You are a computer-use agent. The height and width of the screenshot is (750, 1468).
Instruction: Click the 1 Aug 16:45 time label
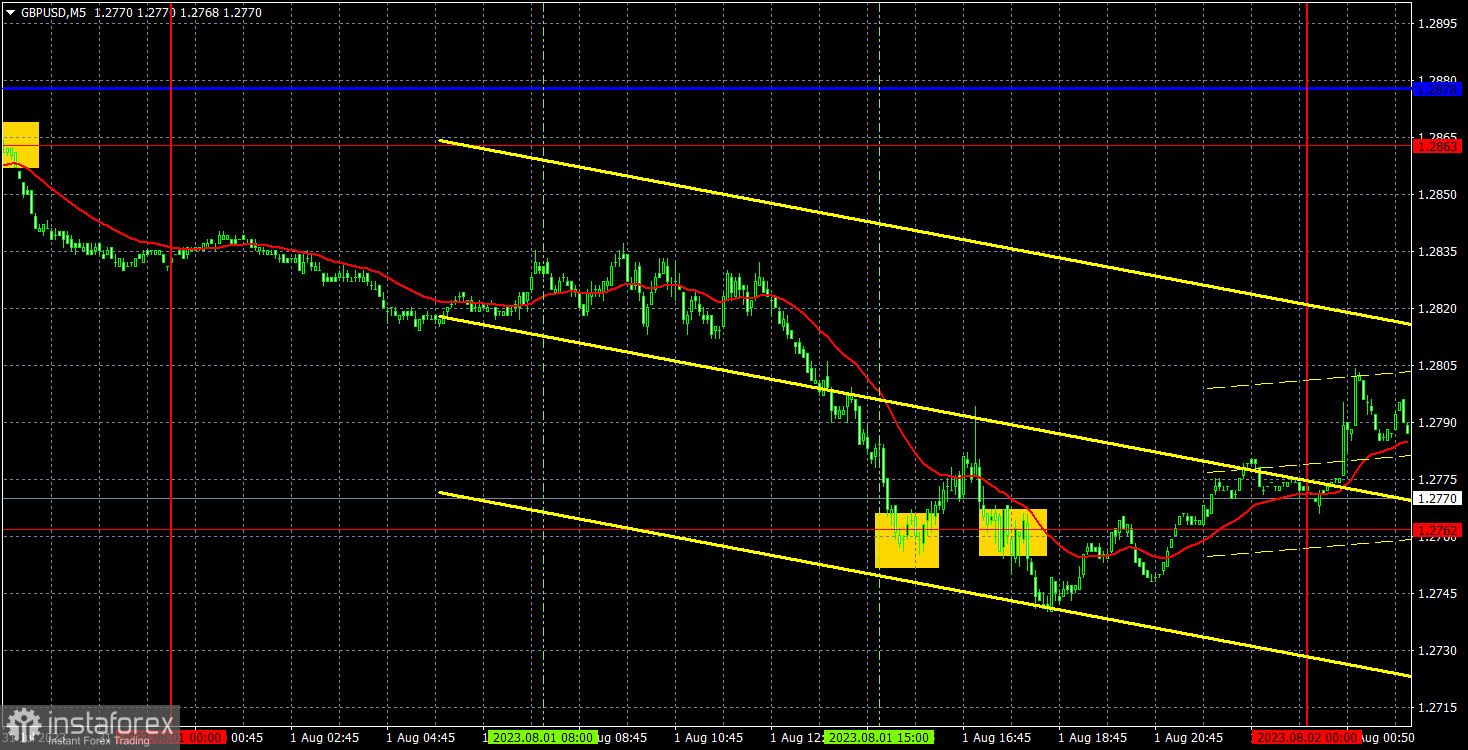996,737
